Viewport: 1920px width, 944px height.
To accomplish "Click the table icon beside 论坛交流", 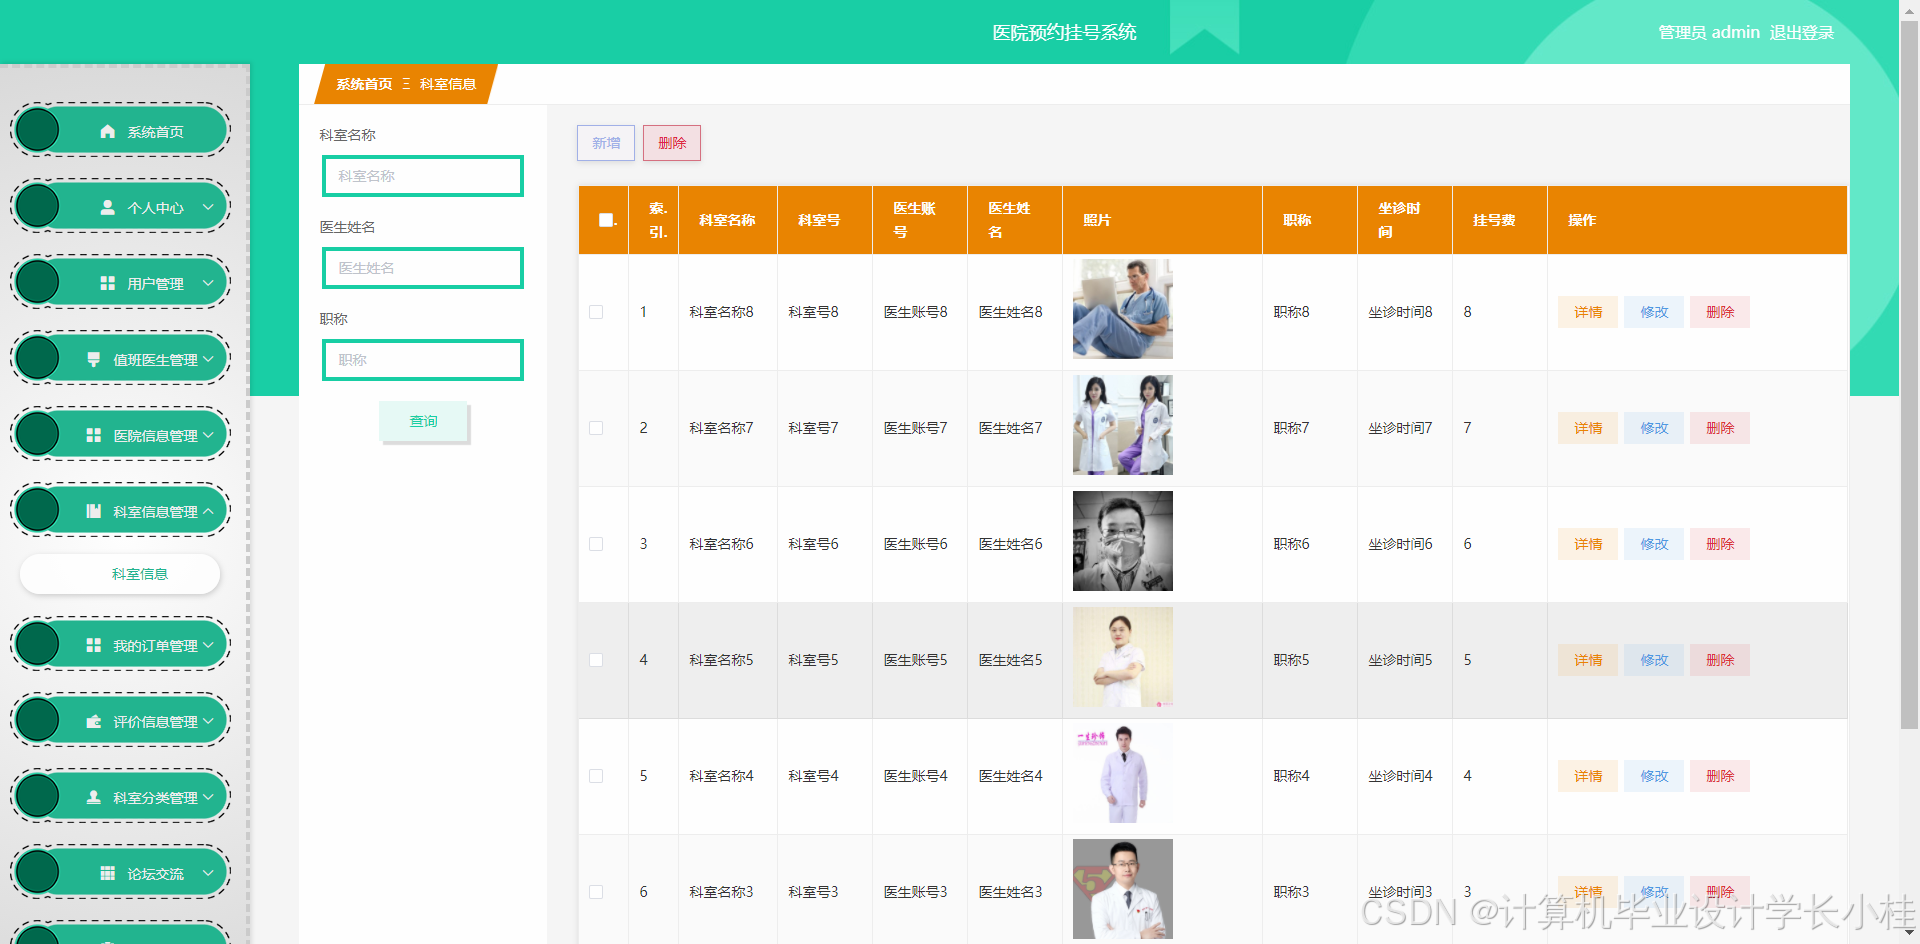I will click(x=108, y=874).
